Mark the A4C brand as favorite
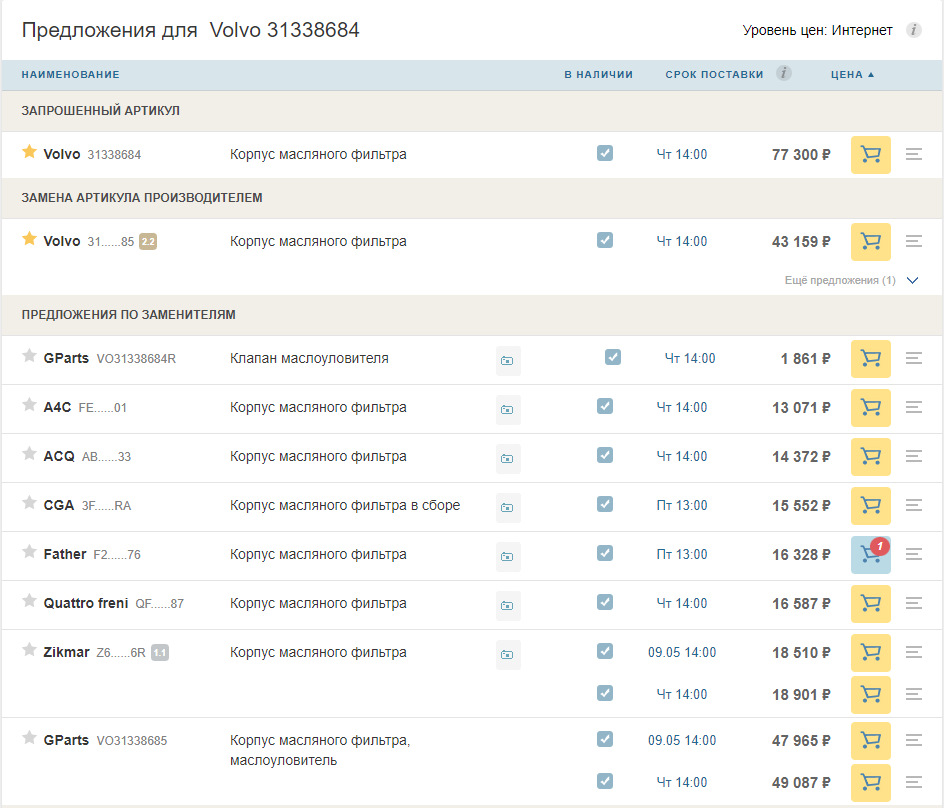 pos(29,405)
